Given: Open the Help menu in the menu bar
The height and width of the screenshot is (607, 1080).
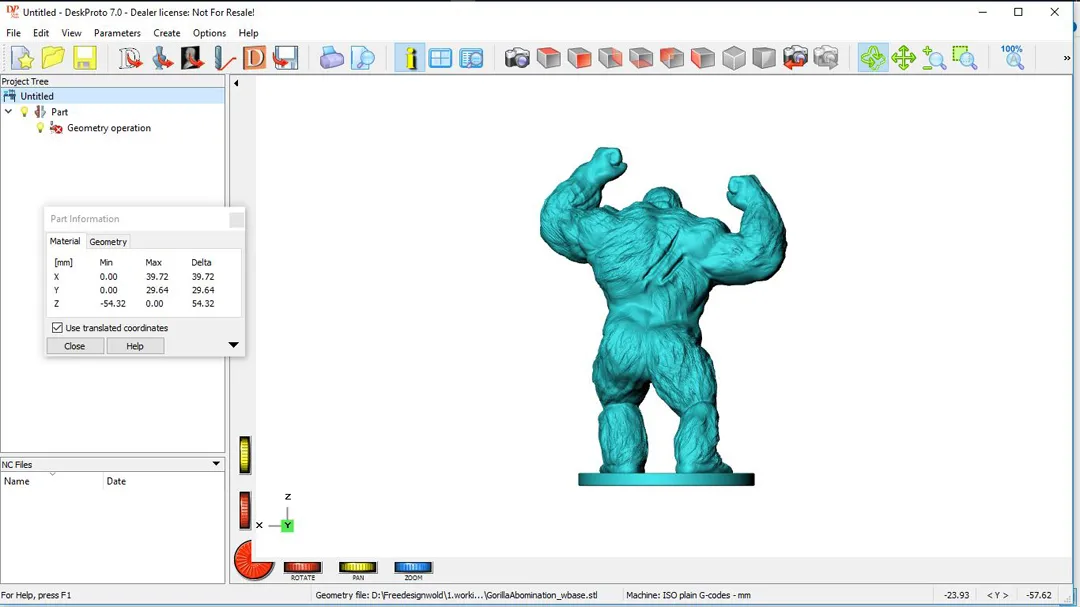Looking at the screenshot, I should (248, 33).
